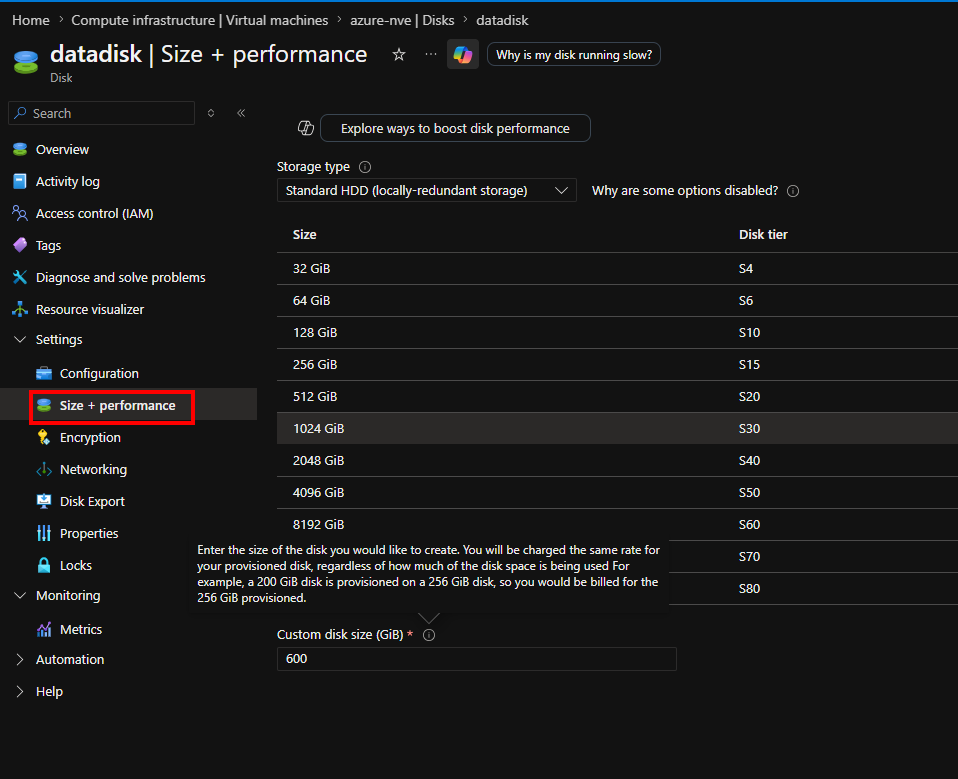Click the sidebar expand/collapse arrows icon
Screen dimensions: 958x779
pyautogui.click(x=211, y=113)
